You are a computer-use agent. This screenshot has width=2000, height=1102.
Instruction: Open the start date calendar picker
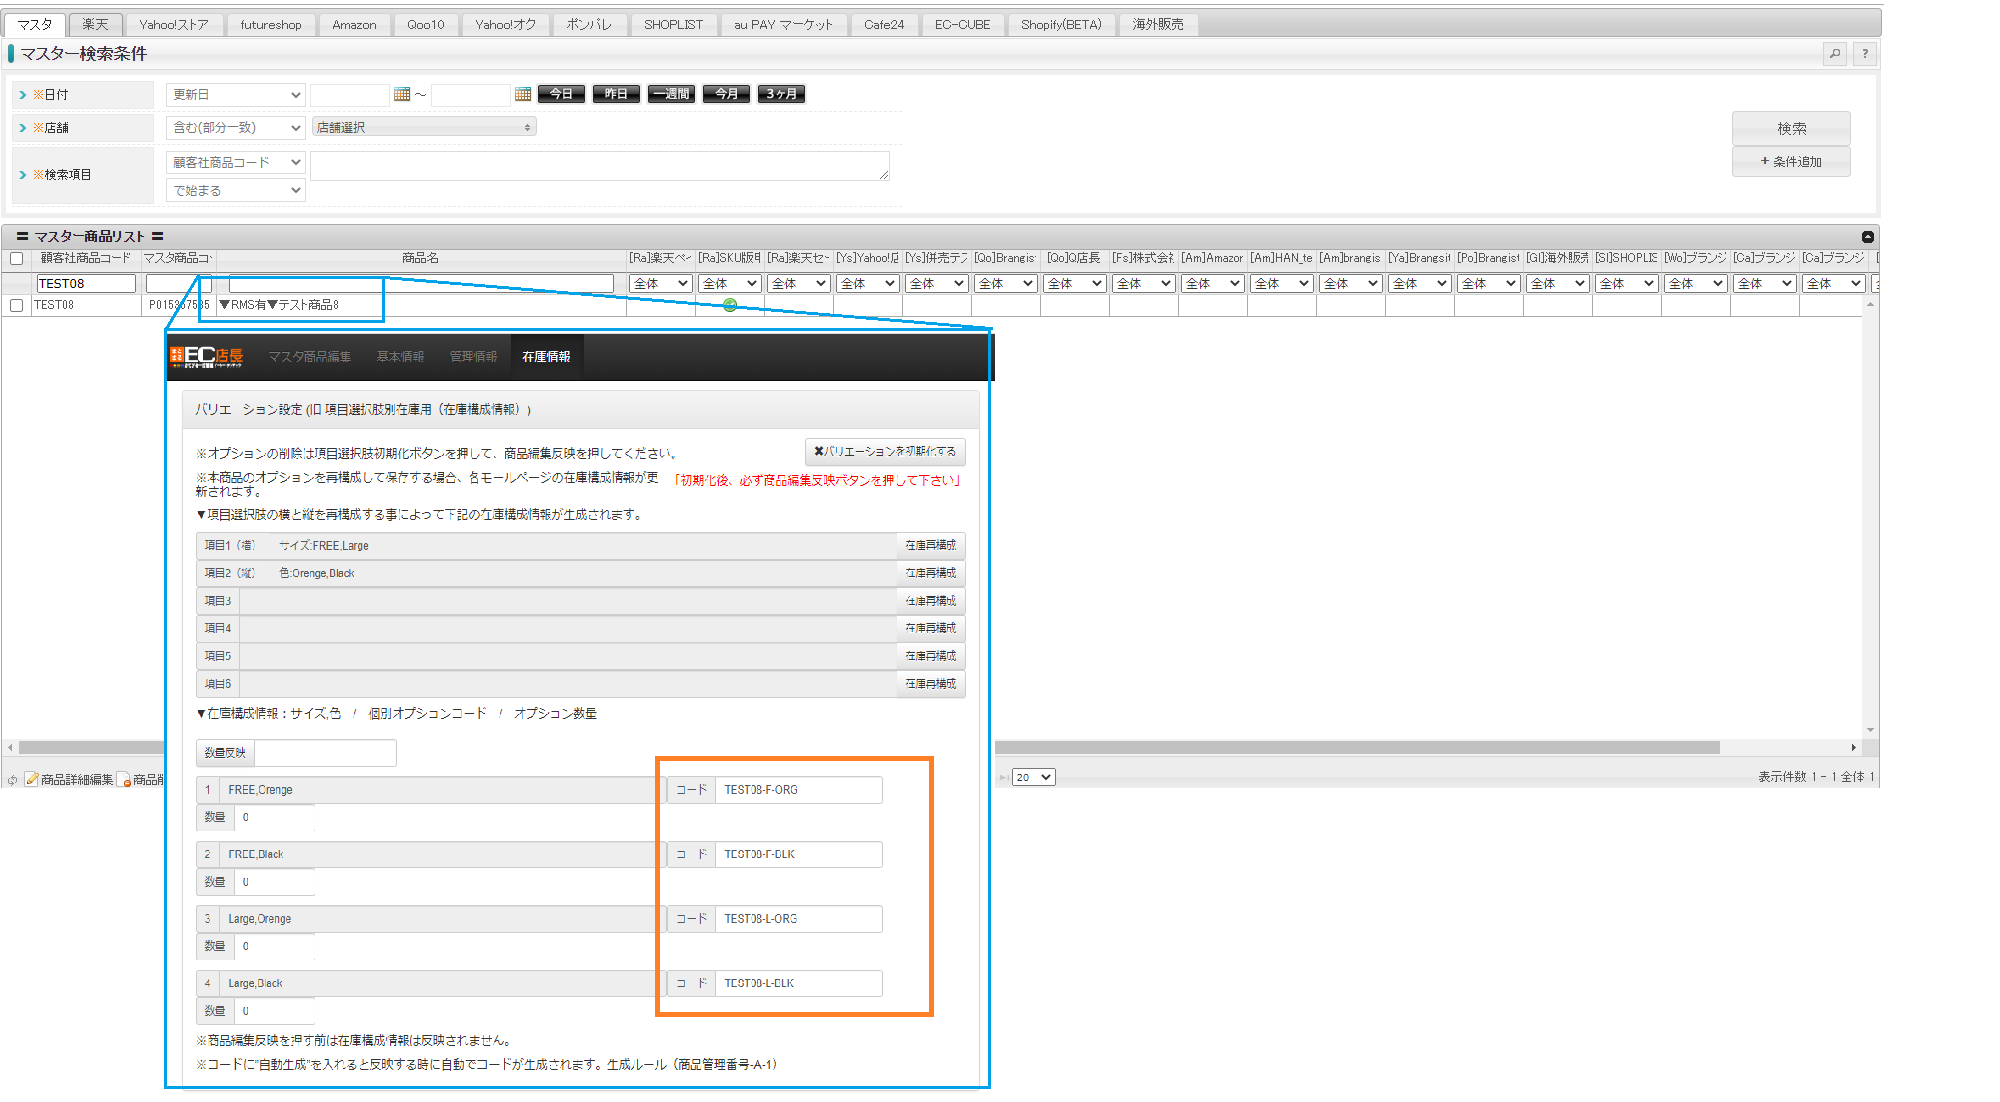(402, 94)
